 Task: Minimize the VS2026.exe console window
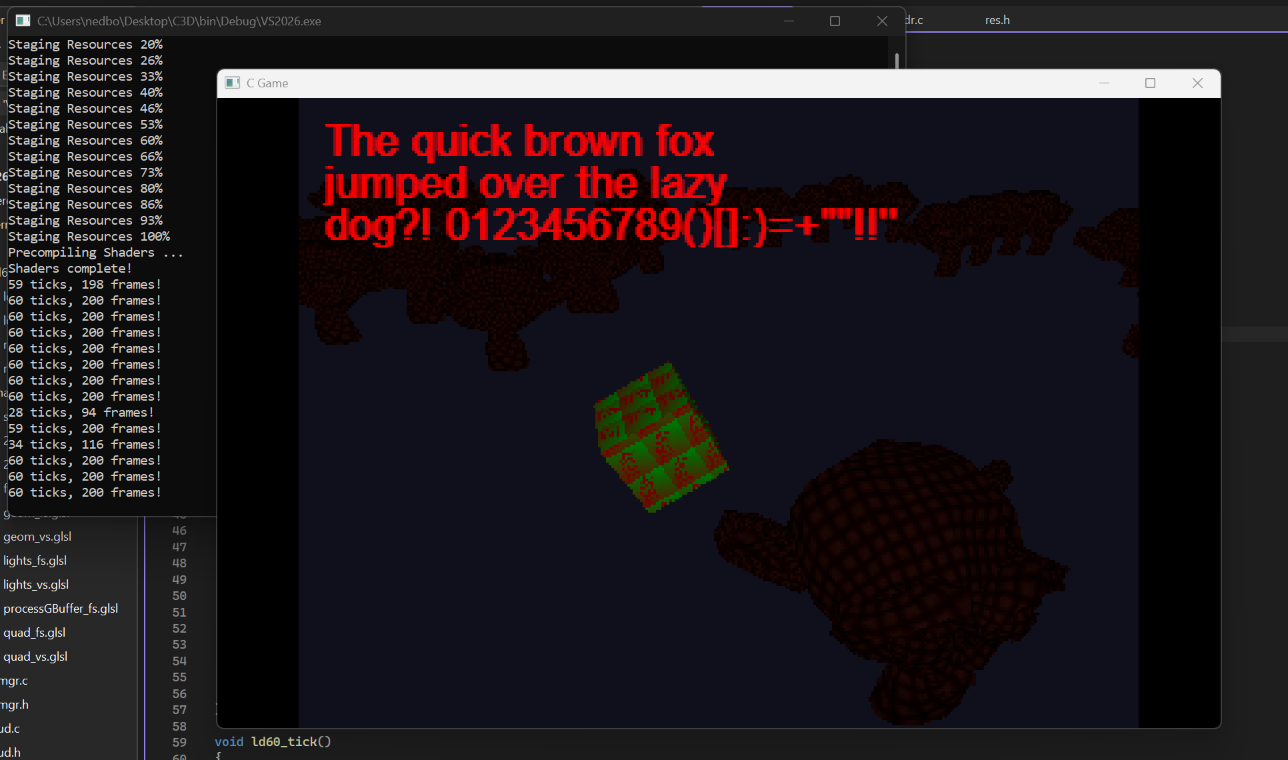click(x=788, y=21)
